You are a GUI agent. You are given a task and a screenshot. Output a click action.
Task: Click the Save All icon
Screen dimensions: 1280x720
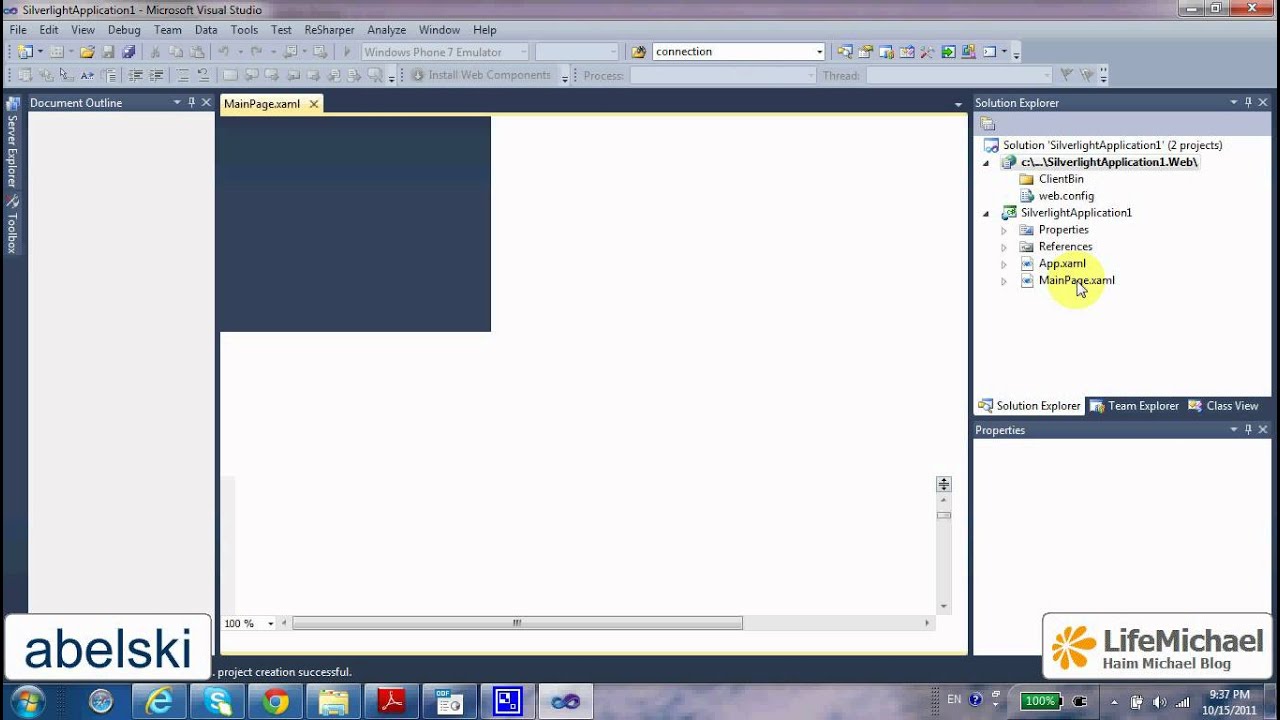(x=128, y=52)
